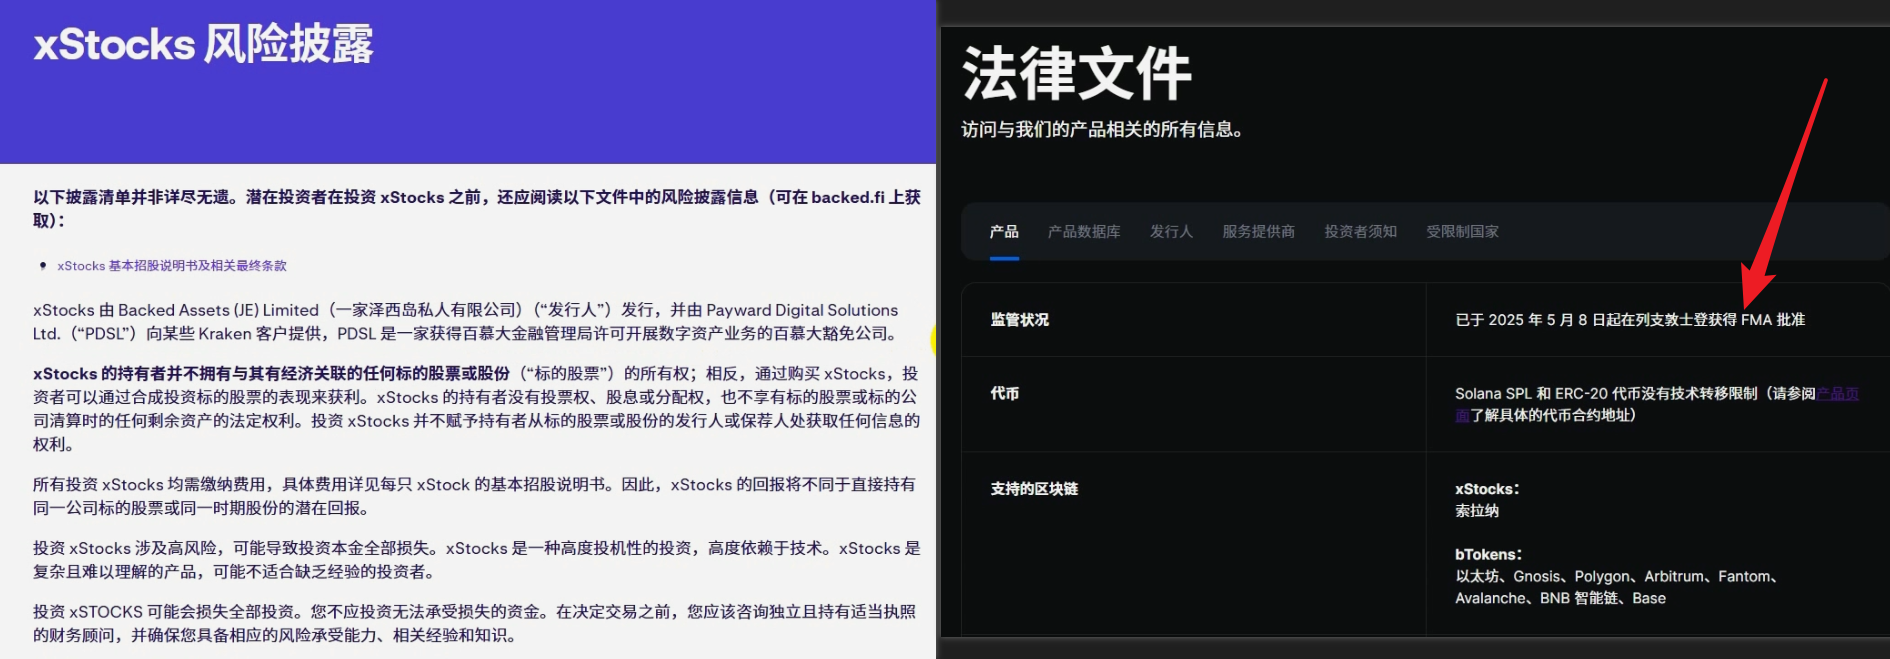The image size is (1890, 659).
Task: Select the 监管状况 row label
Action: click(x=1020, y=320)
